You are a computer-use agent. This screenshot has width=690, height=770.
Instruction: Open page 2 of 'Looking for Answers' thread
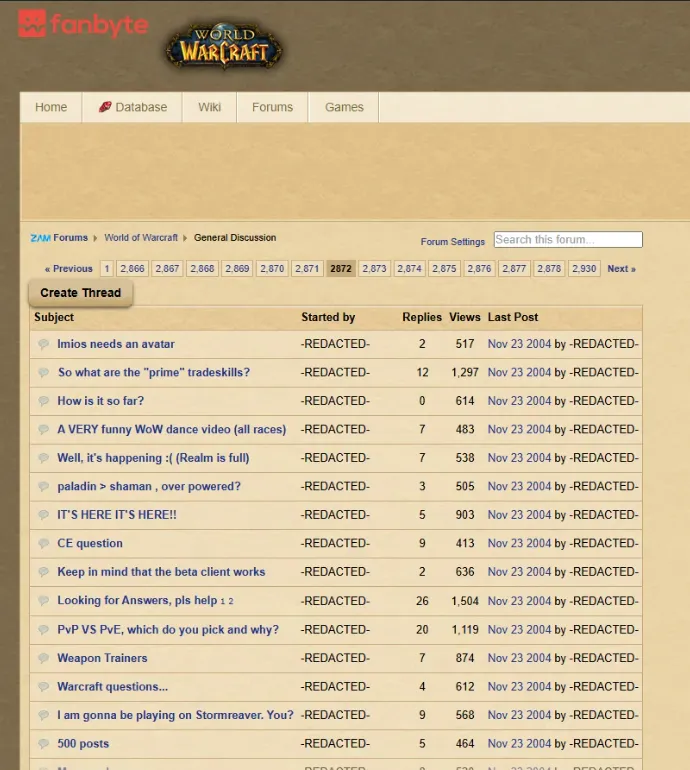point(231,601)
